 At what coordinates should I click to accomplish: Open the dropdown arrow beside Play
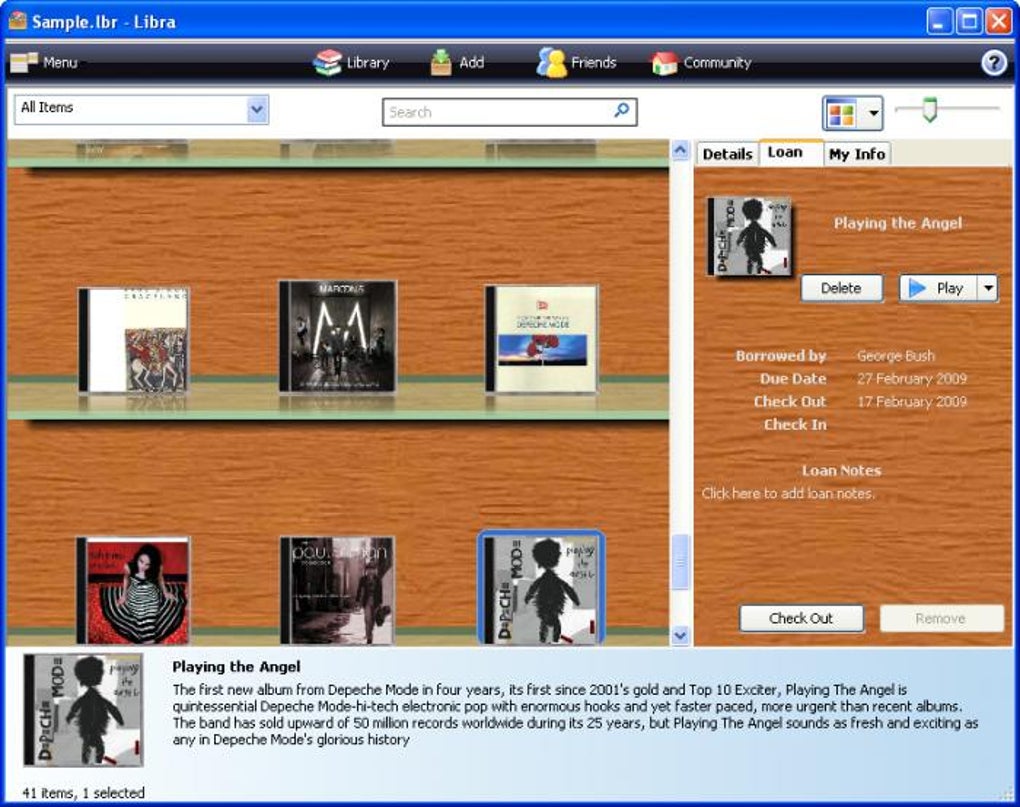click(x=988, y=288)
